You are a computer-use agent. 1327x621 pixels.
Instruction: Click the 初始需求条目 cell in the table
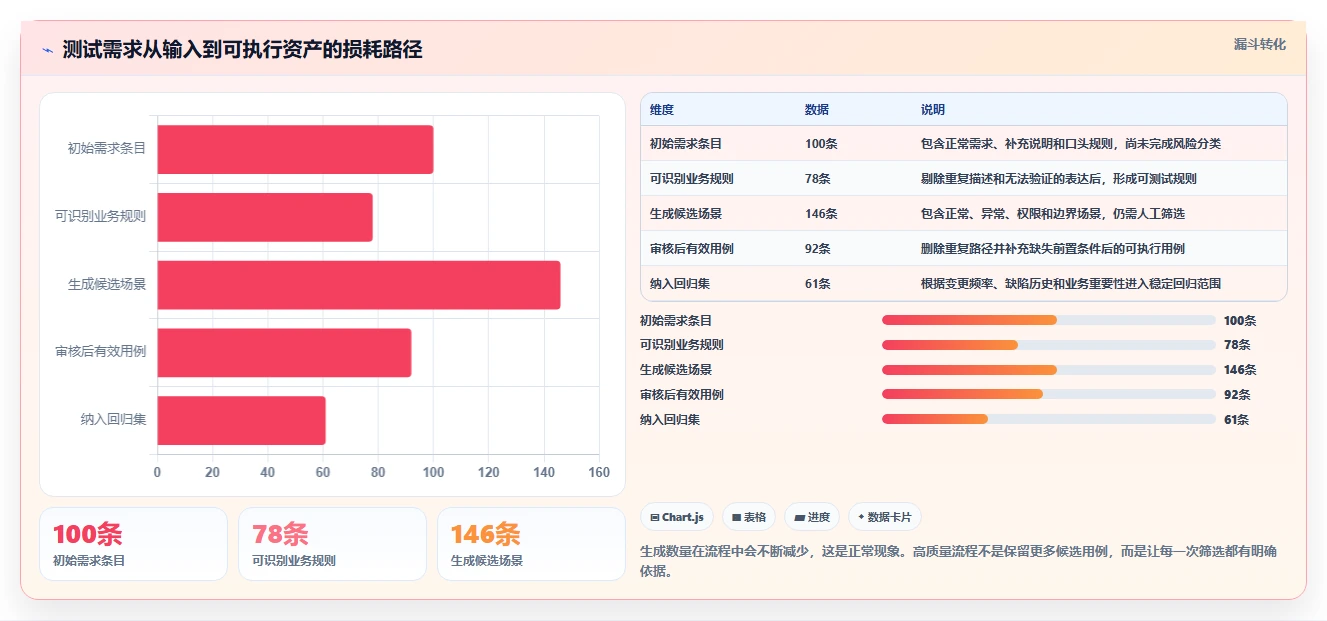coord(686,144)
